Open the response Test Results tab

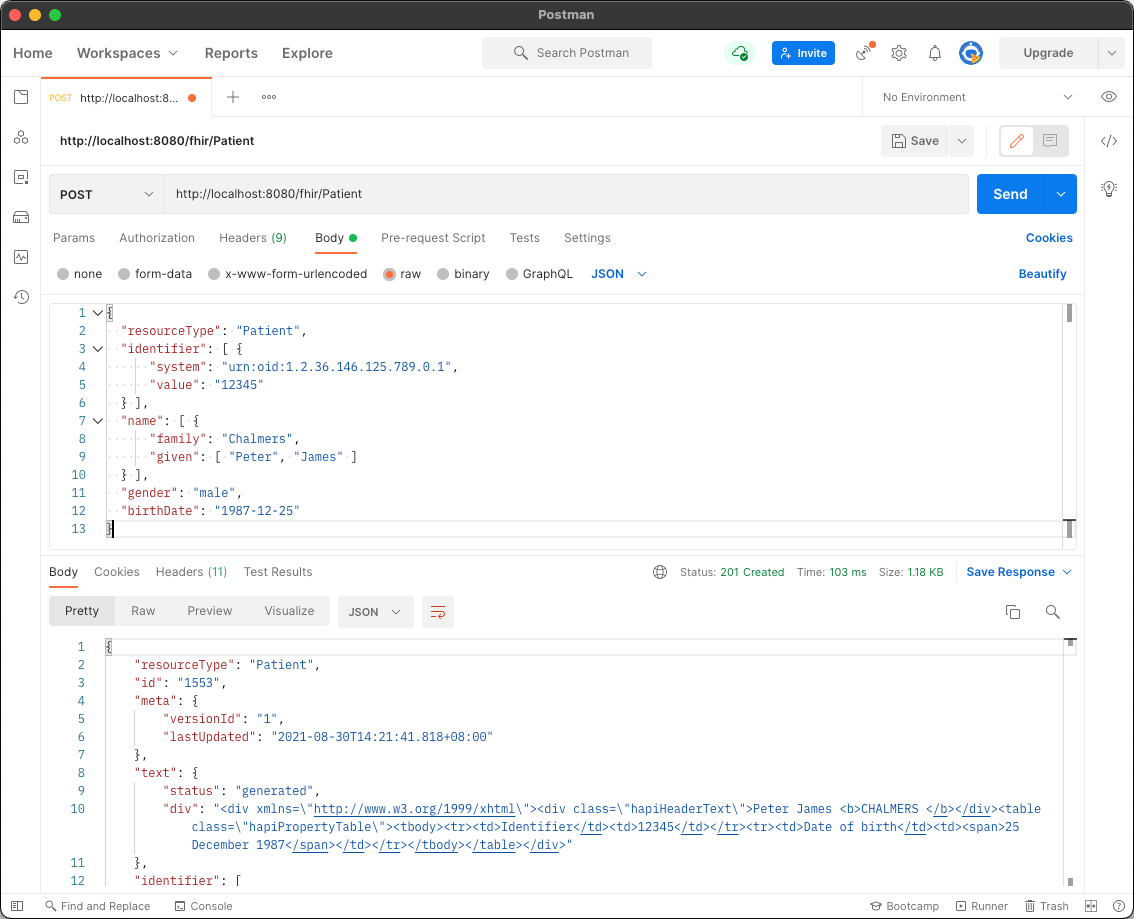(278, 572)
